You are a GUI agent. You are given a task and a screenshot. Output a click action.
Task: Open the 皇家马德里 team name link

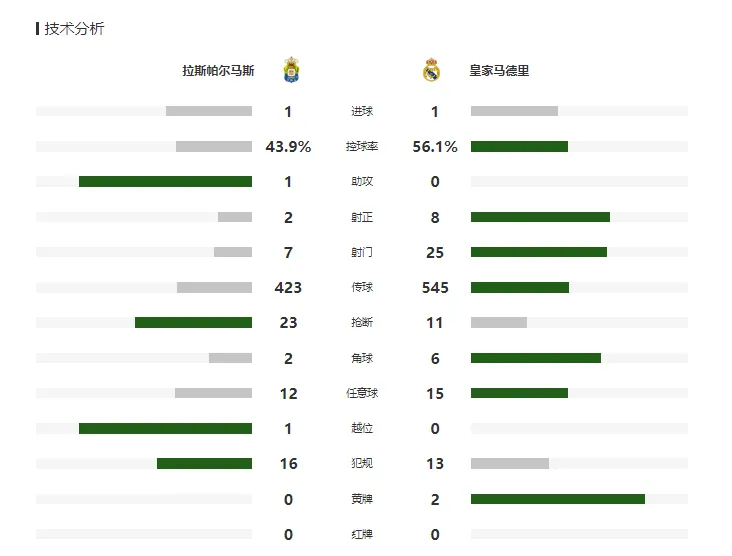(499, 70)
